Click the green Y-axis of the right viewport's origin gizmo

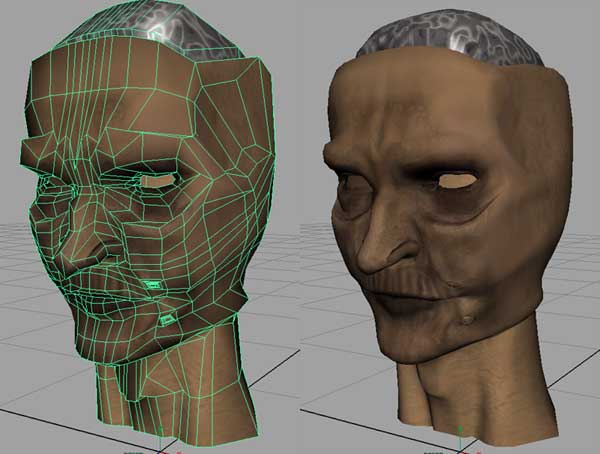tap(460, 438)
